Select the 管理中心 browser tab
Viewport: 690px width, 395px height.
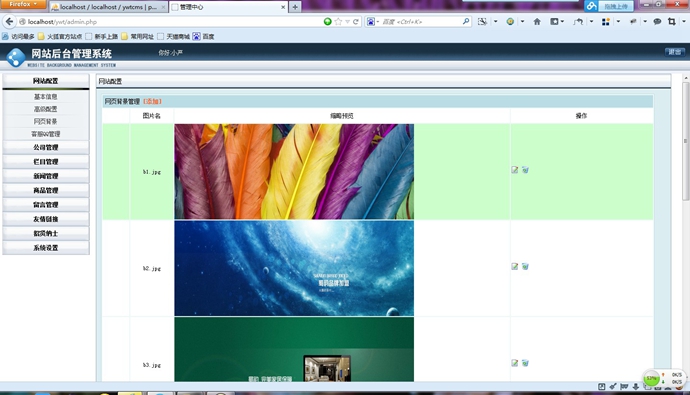(228, 7)
